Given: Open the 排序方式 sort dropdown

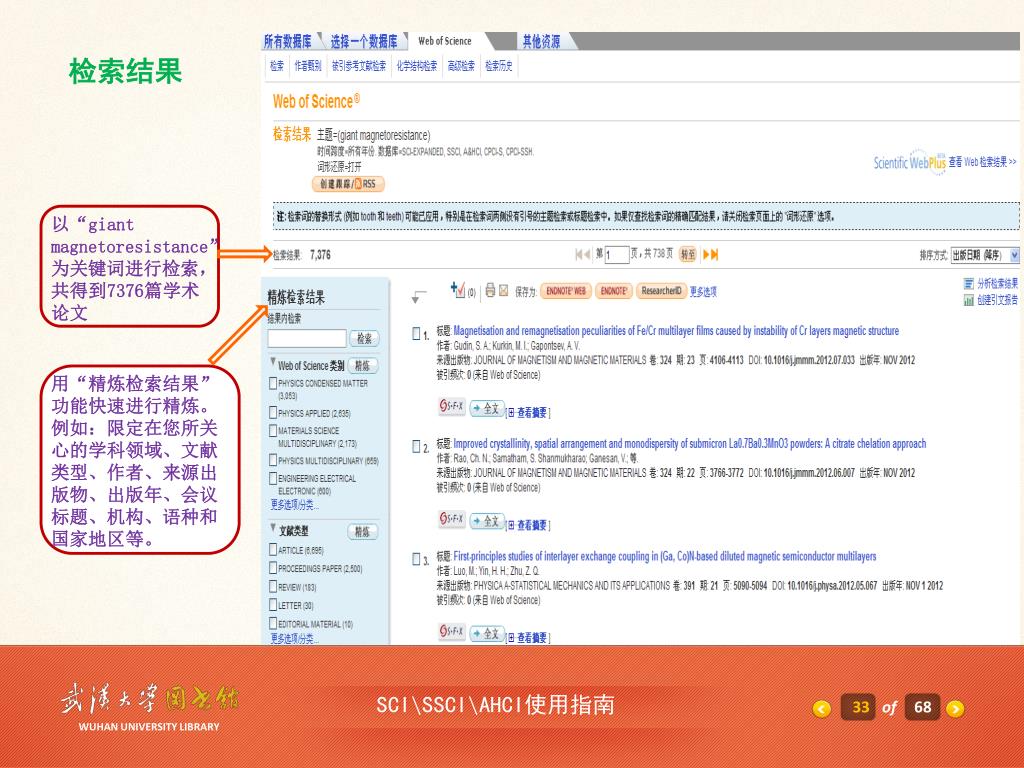Looking at the screenshot, I should [x=984, y=255].
